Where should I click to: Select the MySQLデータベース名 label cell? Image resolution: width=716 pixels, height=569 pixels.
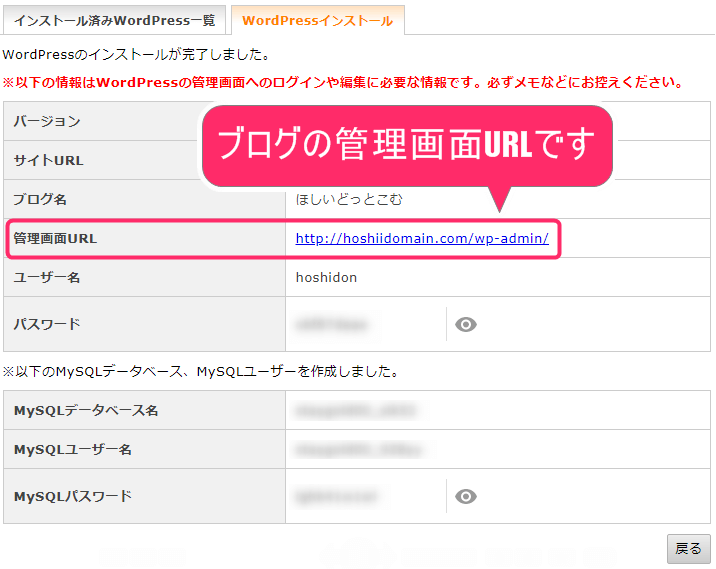pos(86,411)
